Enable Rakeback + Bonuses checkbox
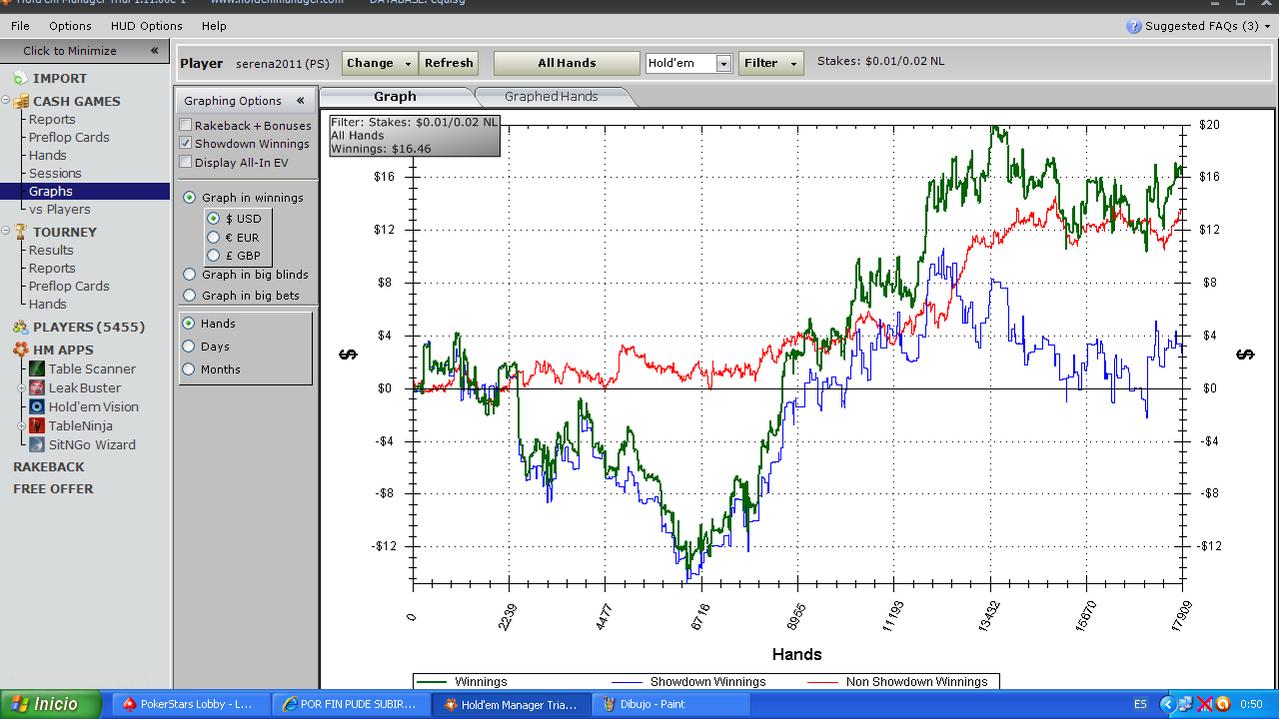 click(x=186, y=125)
